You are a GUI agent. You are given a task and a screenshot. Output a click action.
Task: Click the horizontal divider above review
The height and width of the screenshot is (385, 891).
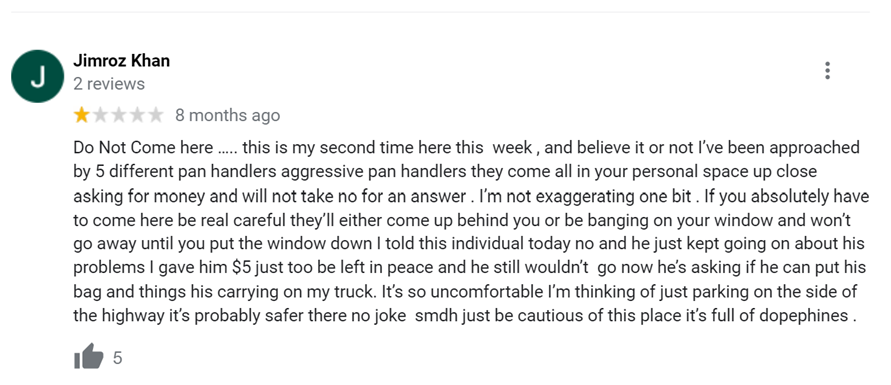click(x=440, y=12)
